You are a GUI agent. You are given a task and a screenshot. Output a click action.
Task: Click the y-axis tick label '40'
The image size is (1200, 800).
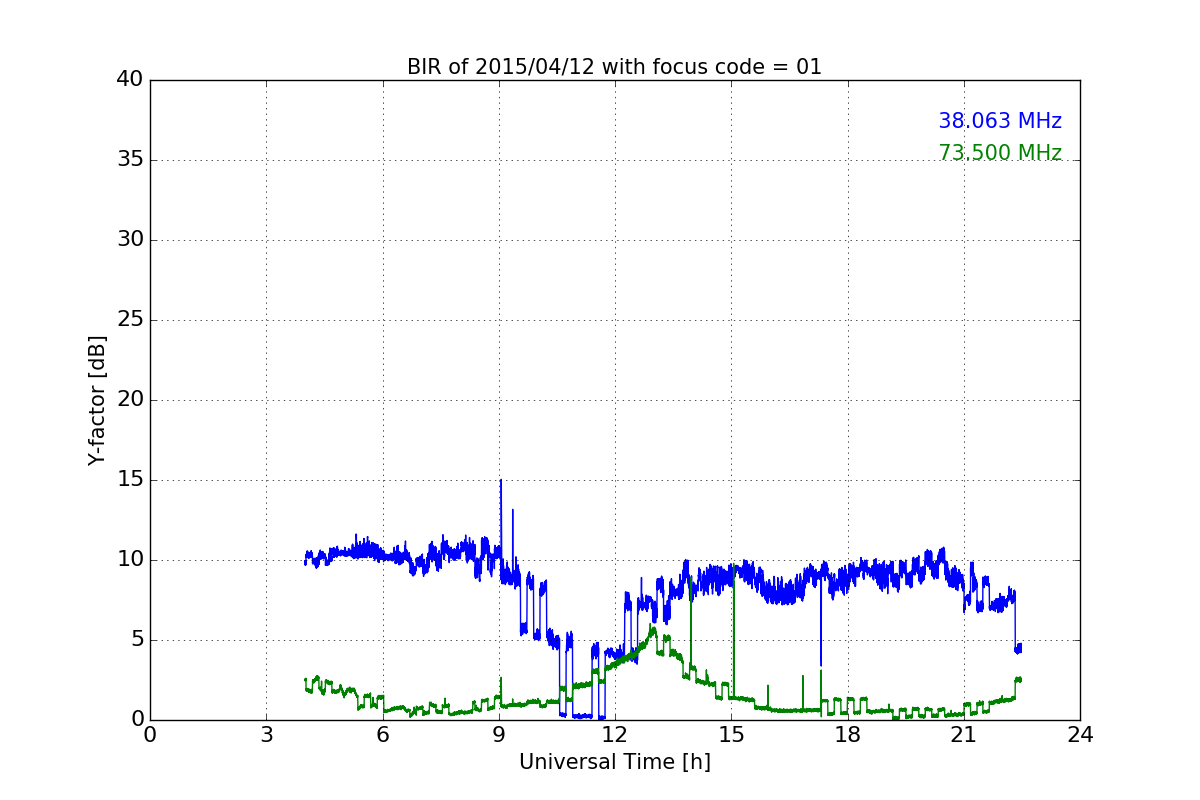[130, 80]
